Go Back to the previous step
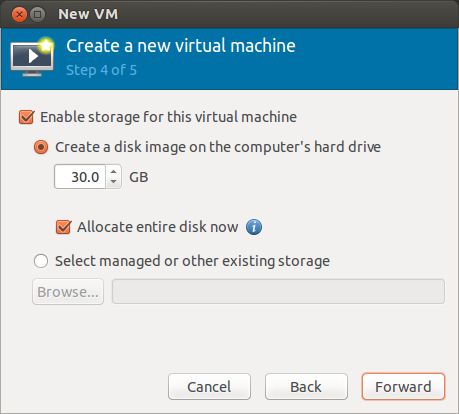This screenshot has width=459, height=414. coord(306,387)
